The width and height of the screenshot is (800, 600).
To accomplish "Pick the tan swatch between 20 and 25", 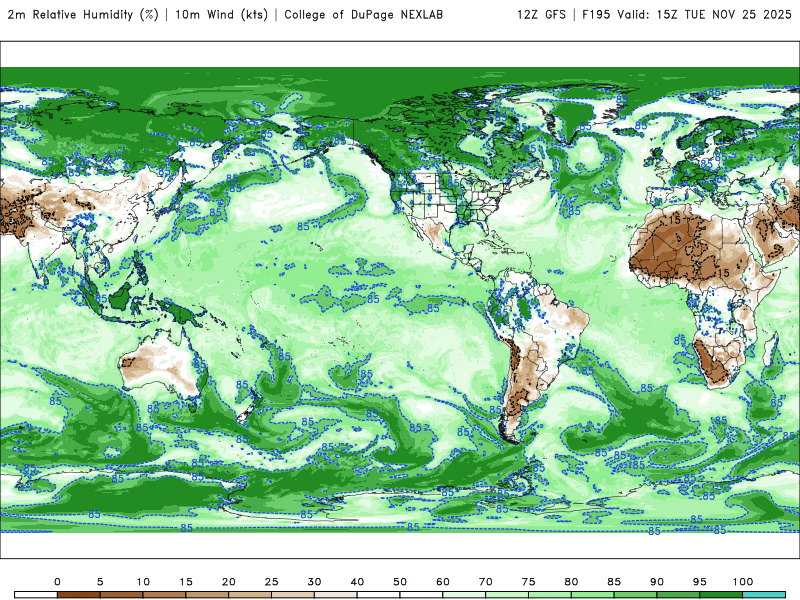I will point(250,595).
